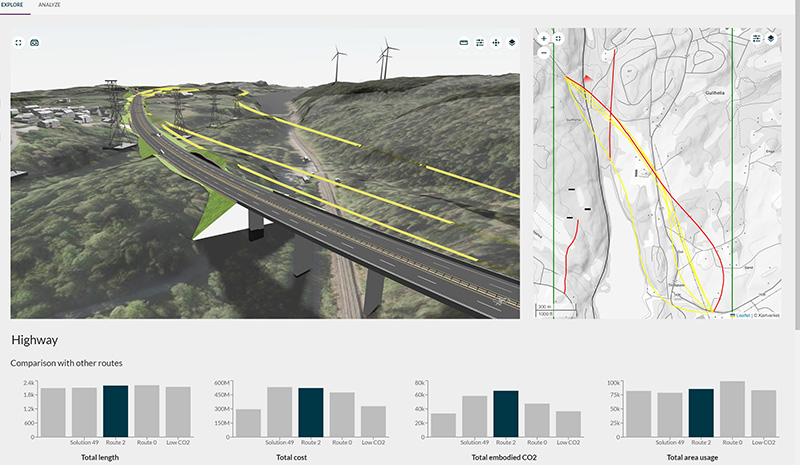Select the Route 2 bar in Total cost
800x465 pixels.
point(311,412)
